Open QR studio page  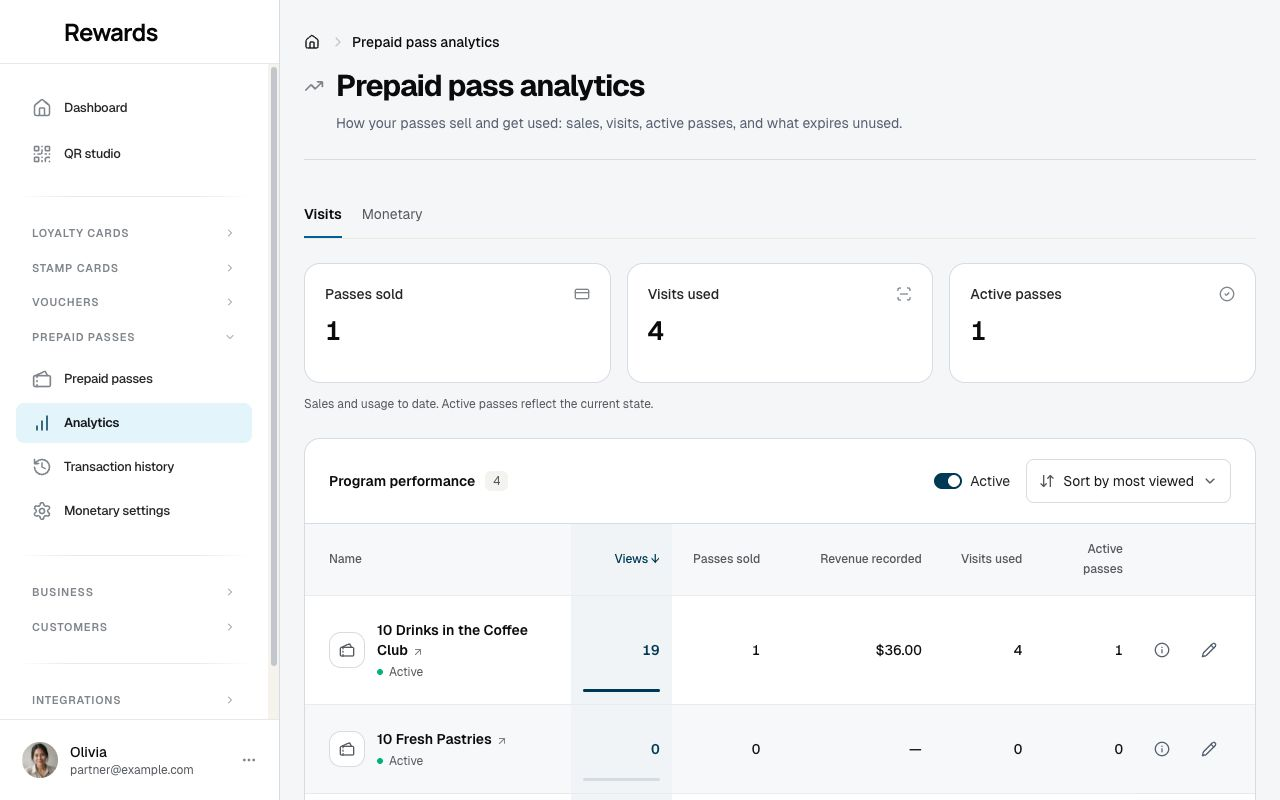[134, 154]
